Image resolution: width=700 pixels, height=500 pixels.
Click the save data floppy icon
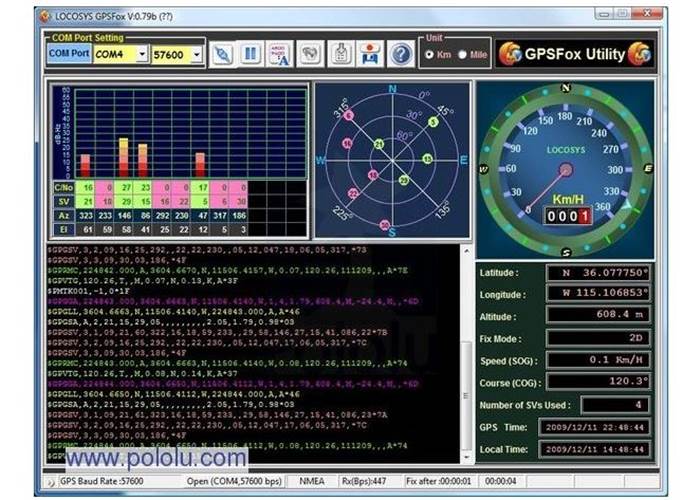370,53
